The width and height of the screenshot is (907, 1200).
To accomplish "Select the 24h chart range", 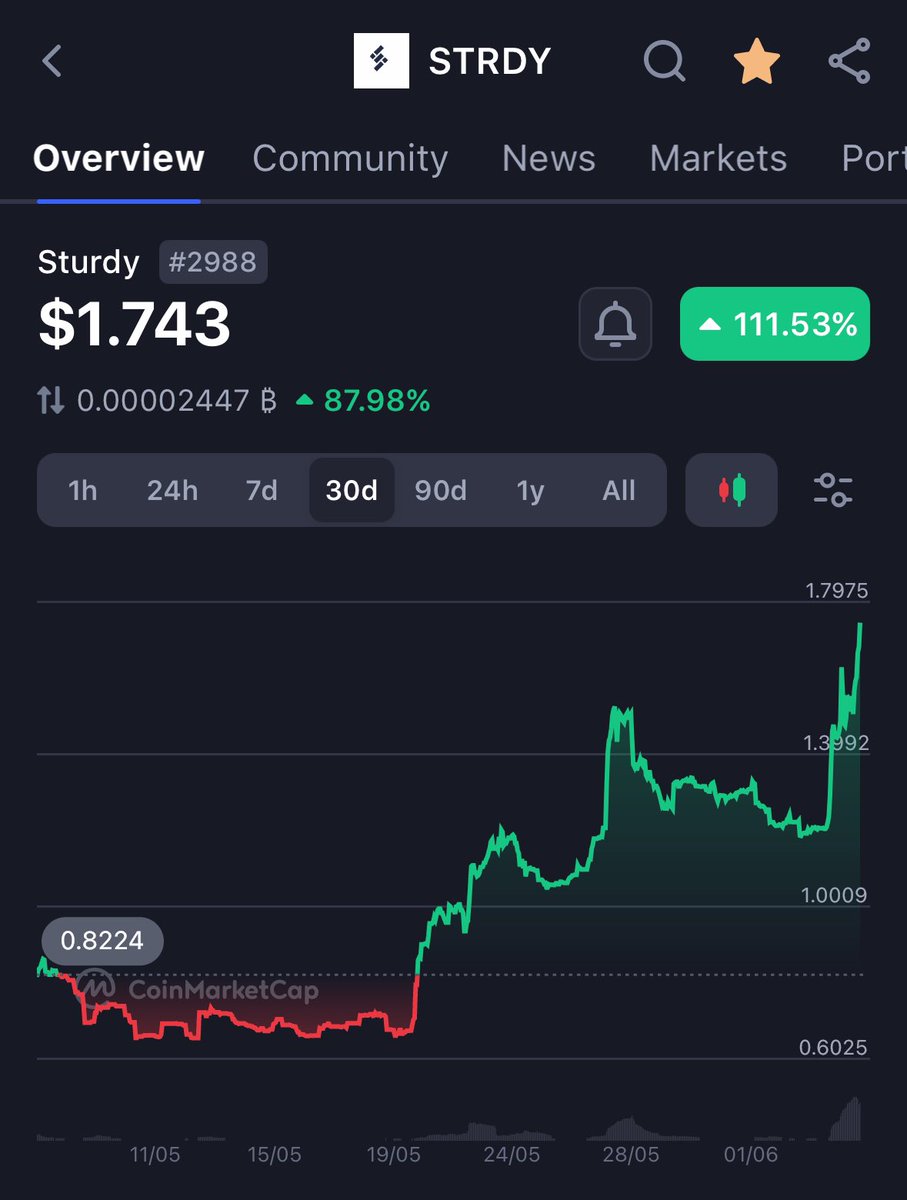I will point(172,490).
